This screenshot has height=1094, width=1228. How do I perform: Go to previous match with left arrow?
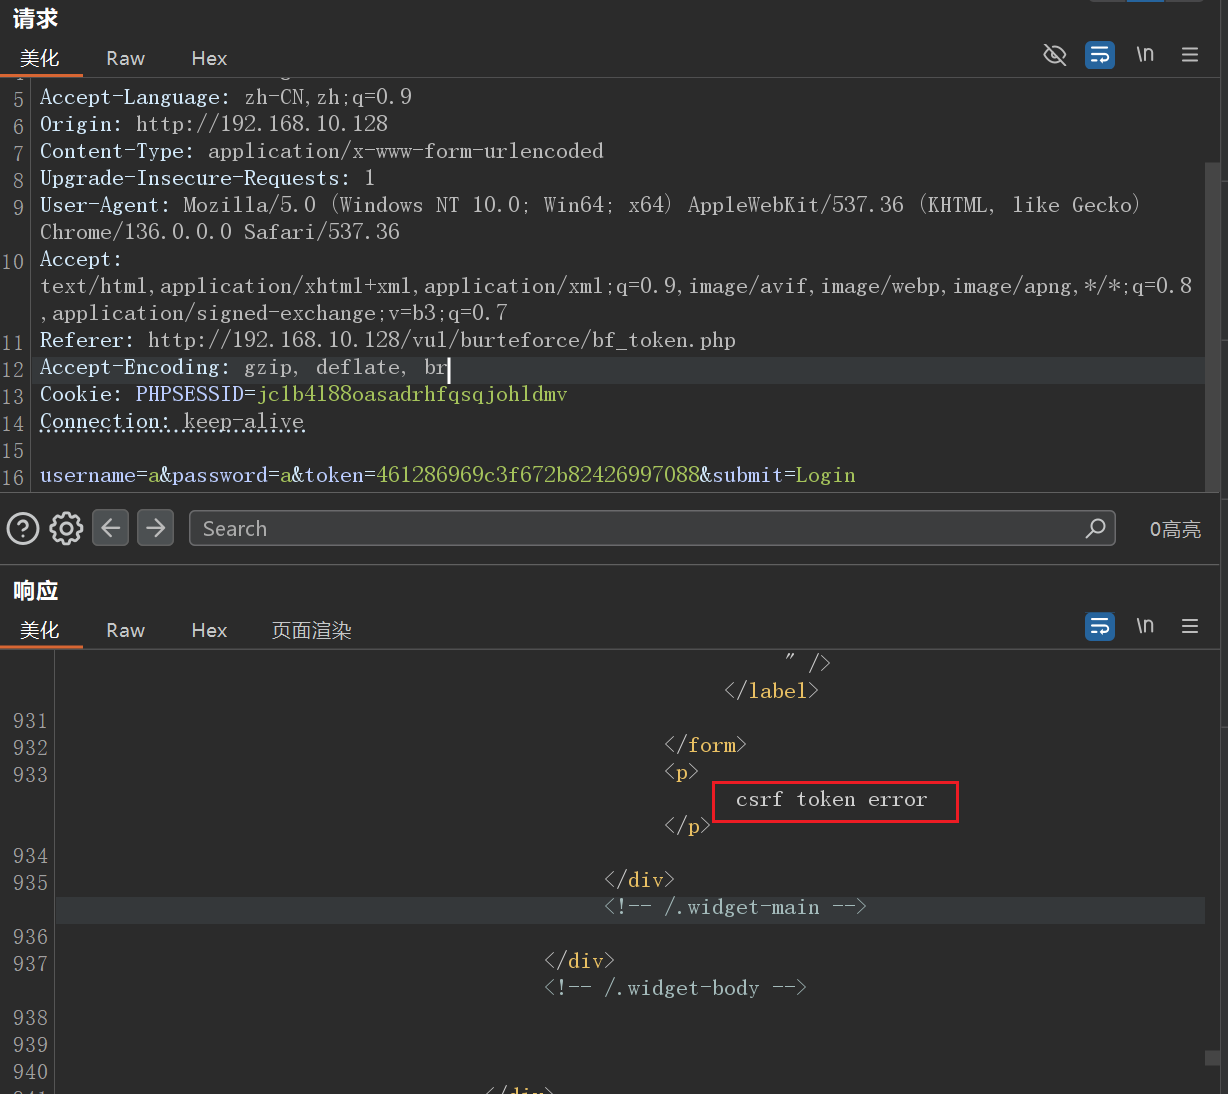tap(111, 528)
